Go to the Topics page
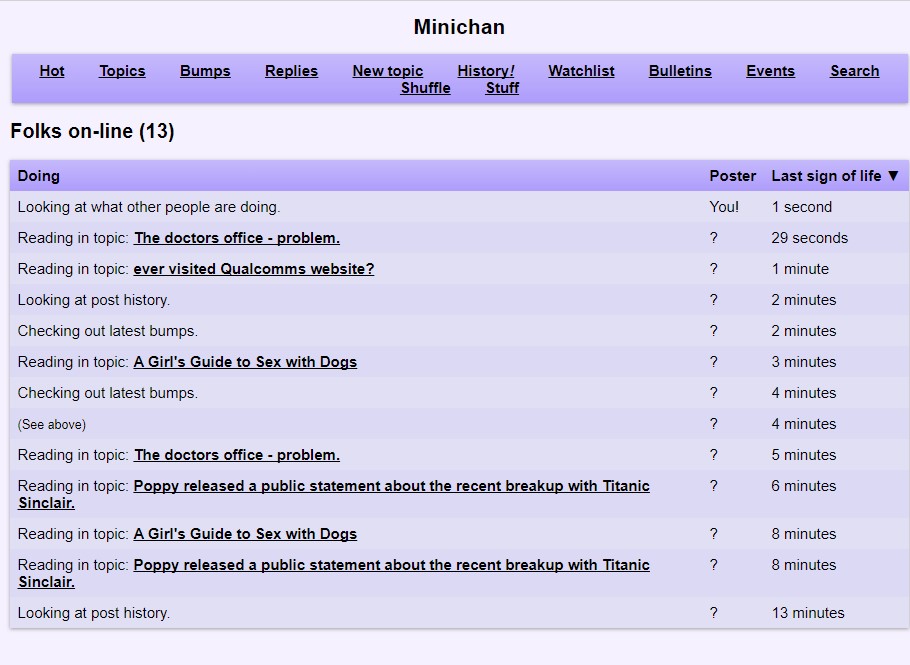This screenshot has height=665, width=910. [122, 71]
